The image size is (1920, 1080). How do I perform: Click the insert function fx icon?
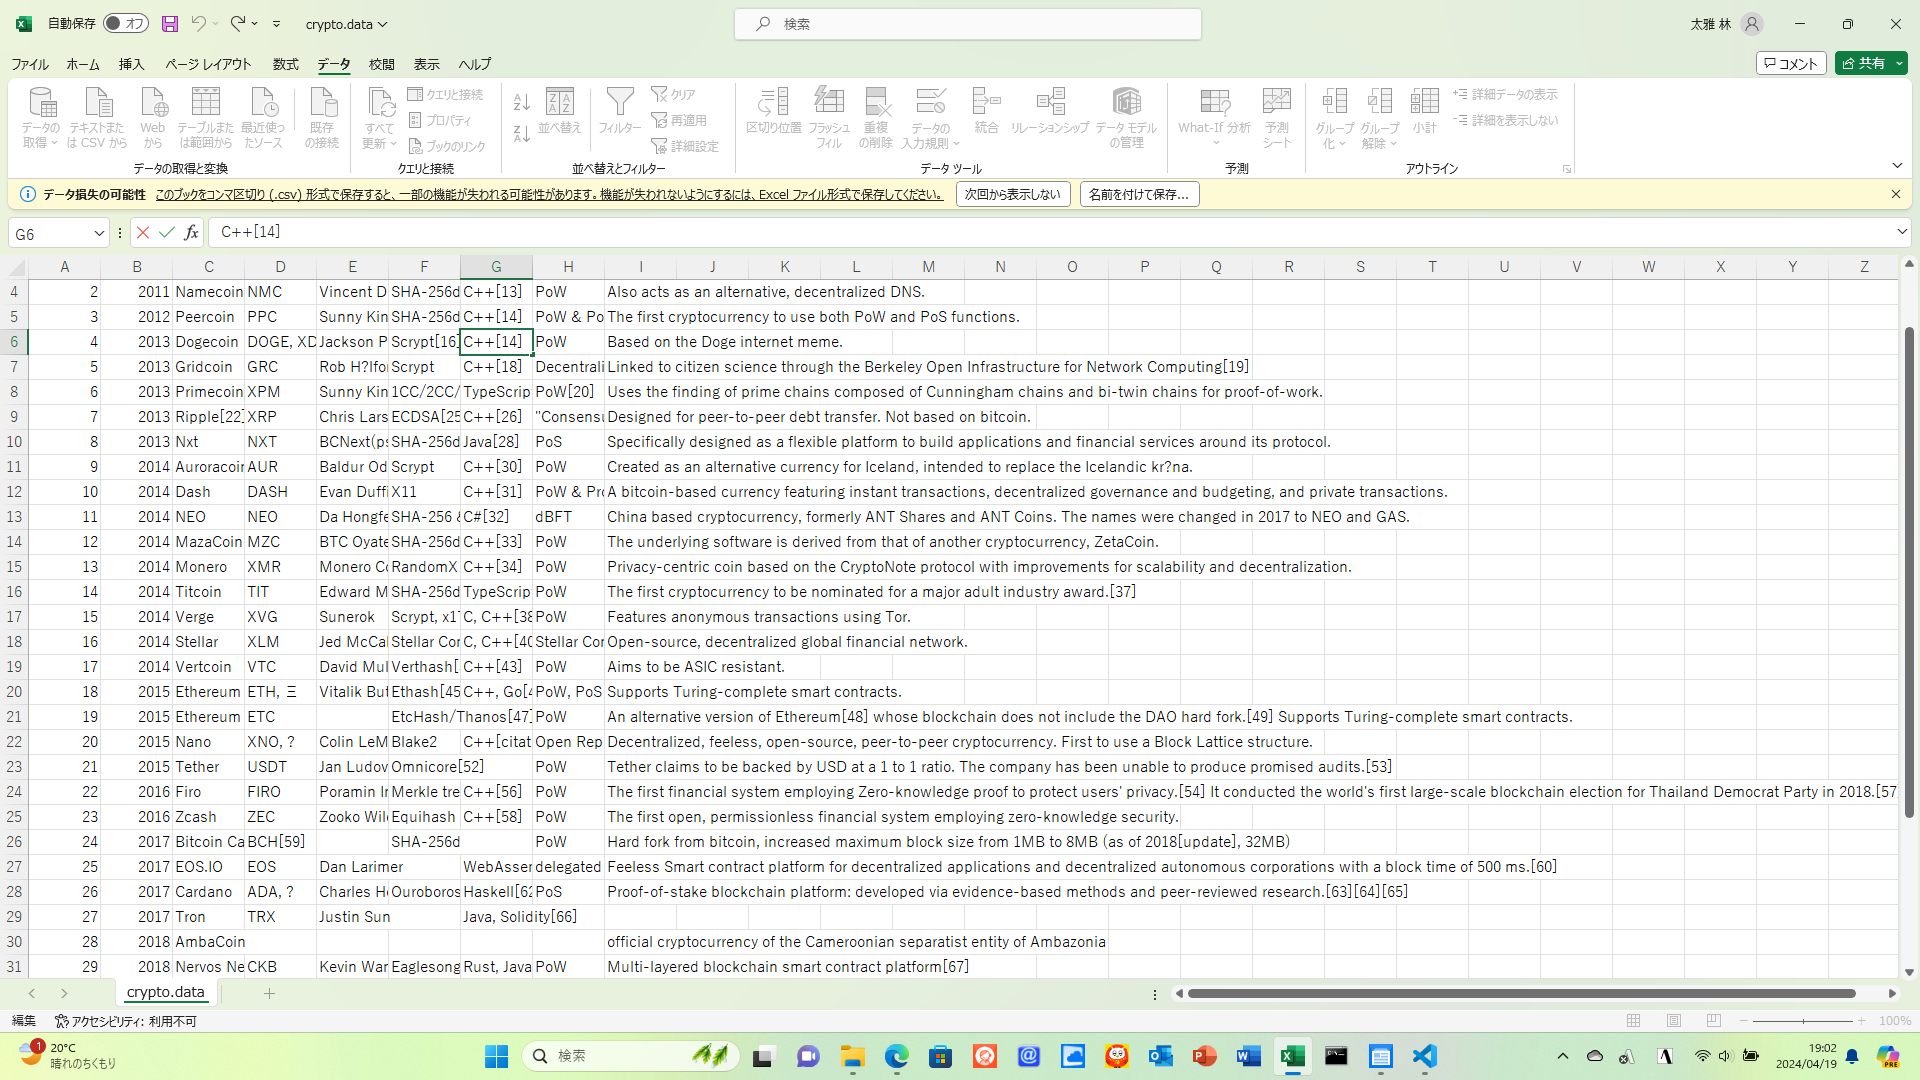191,232
